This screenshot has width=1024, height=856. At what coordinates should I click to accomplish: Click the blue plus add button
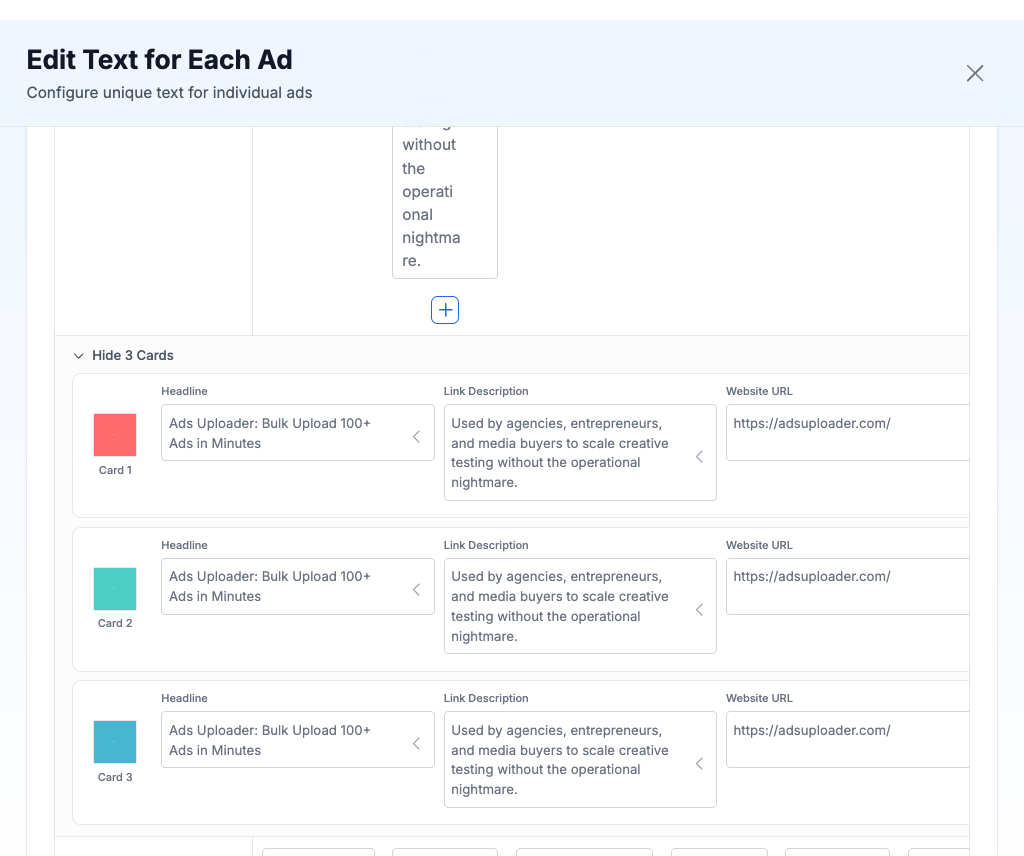pos(445,310)
